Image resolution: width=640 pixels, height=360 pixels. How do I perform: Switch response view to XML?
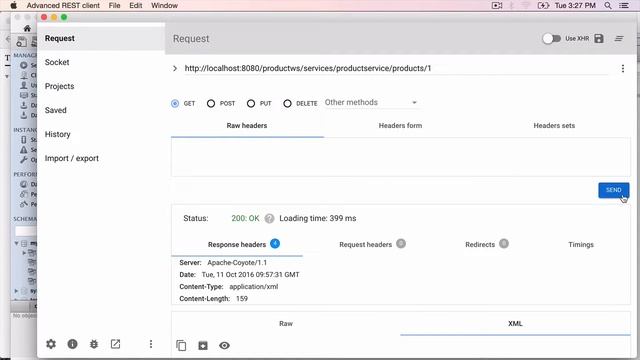(x=515, y=324)
